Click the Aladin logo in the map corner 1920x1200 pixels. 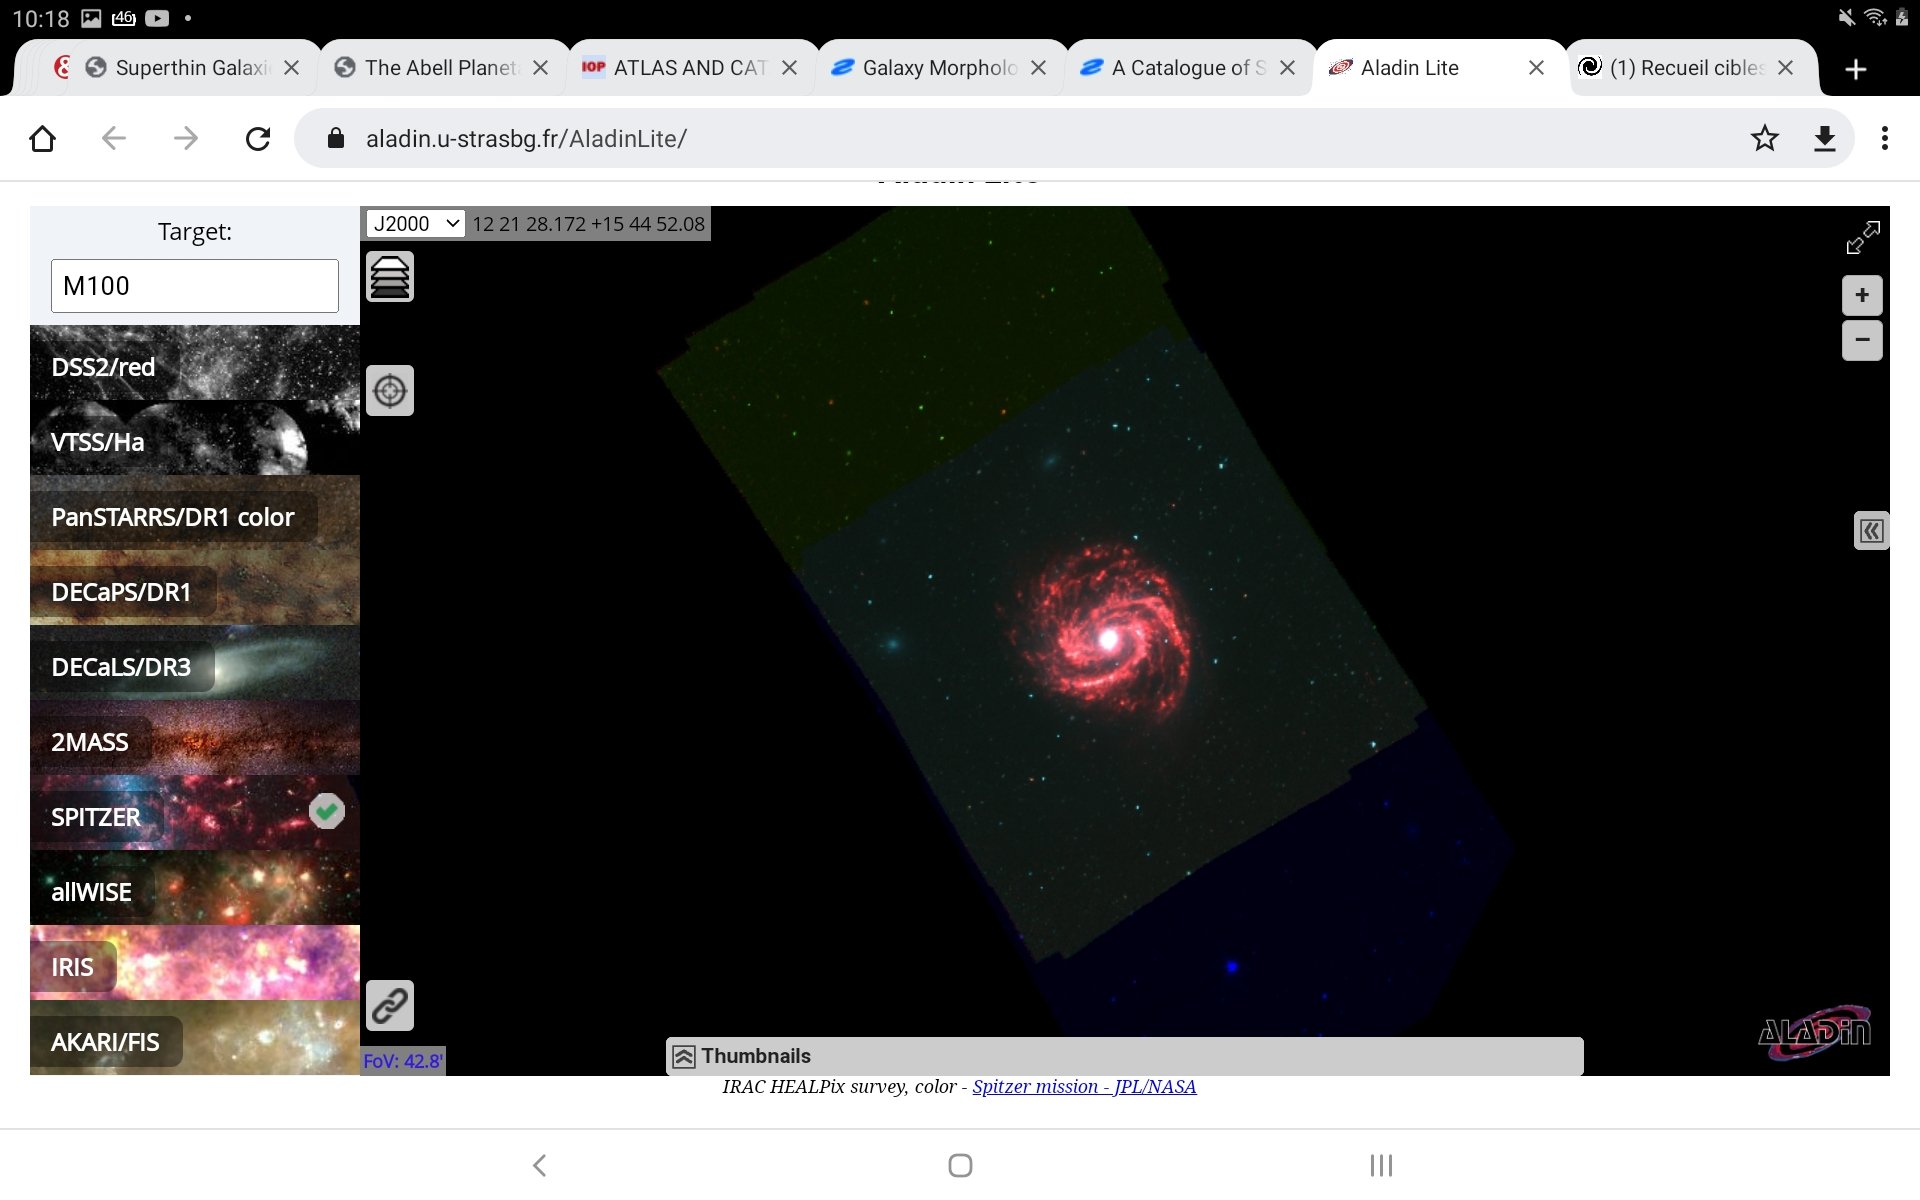tap(1814, 1032)
